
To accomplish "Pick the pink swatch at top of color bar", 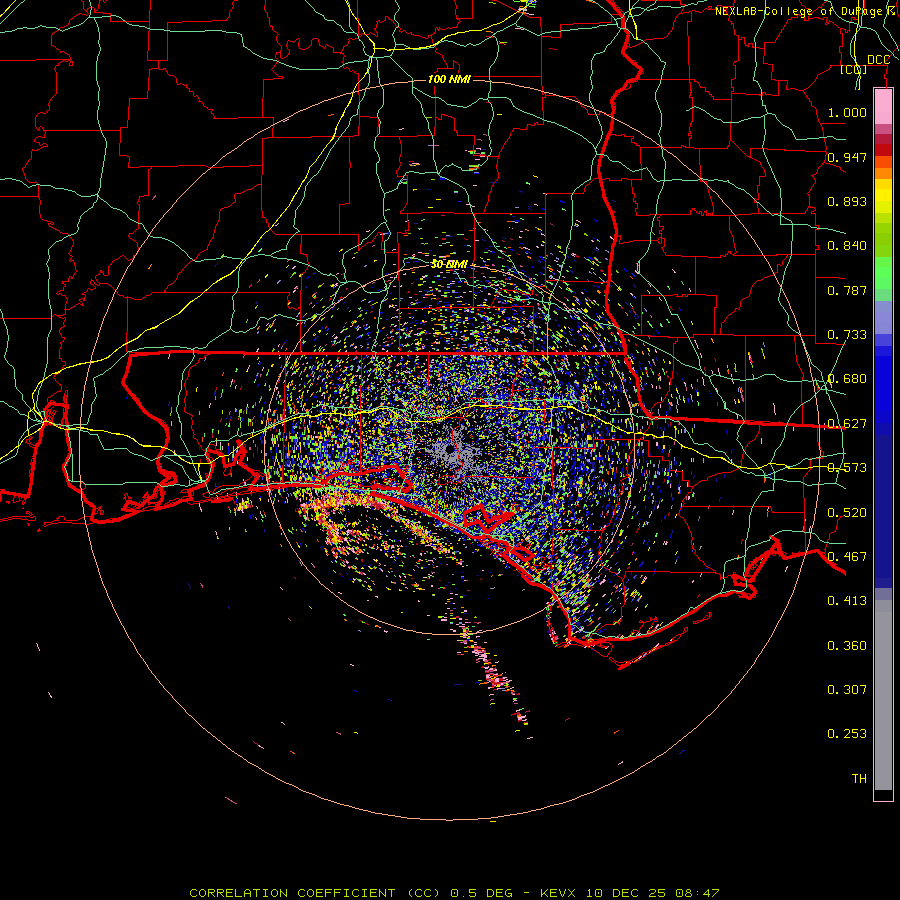I will tap(883, 106).
